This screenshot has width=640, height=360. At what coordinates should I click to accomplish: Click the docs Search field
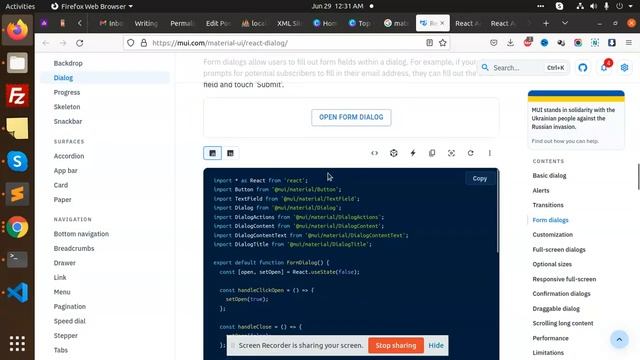click(x=523, y=68)
